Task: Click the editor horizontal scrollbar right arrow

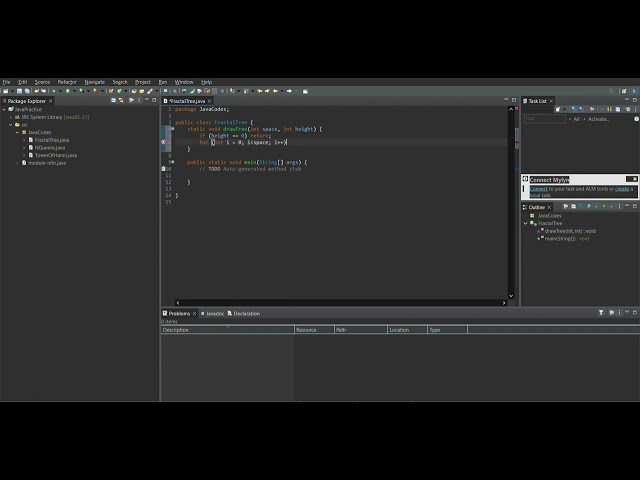Action: coord(504,303)
